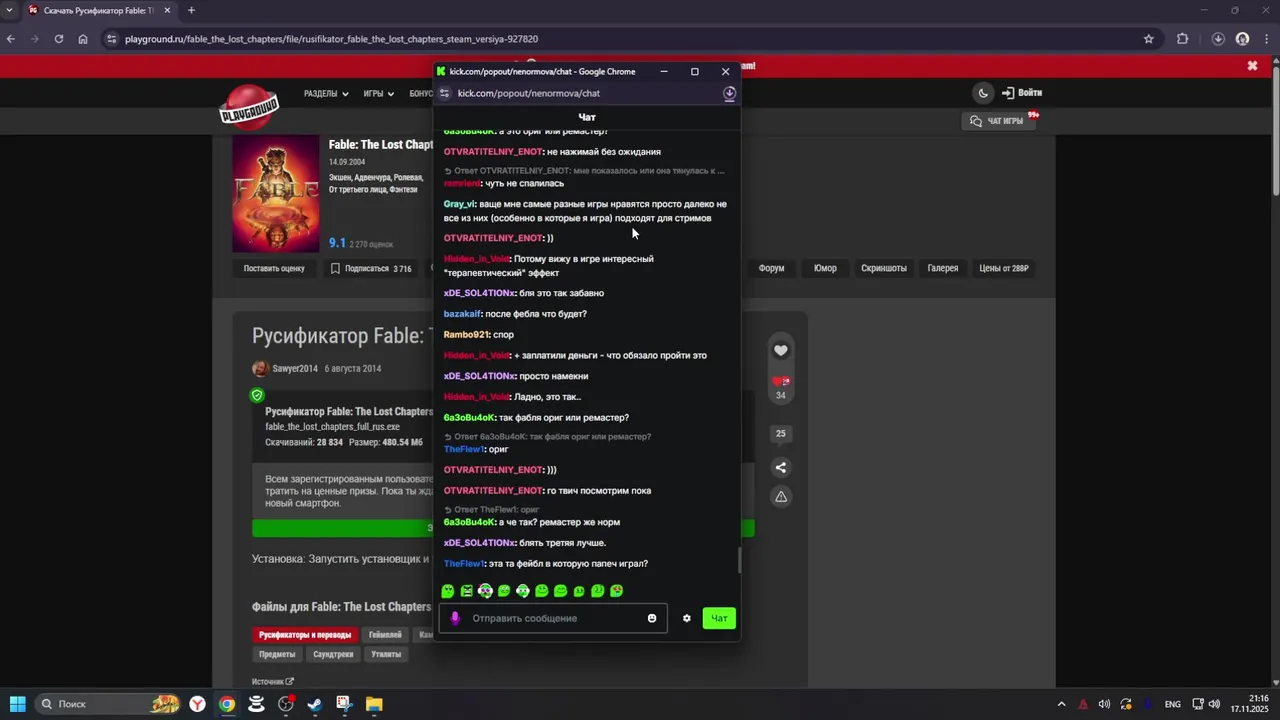Viewport: 1280px width, 720px height.
Task: Click the Playground logo
Action: pos(249,109)
